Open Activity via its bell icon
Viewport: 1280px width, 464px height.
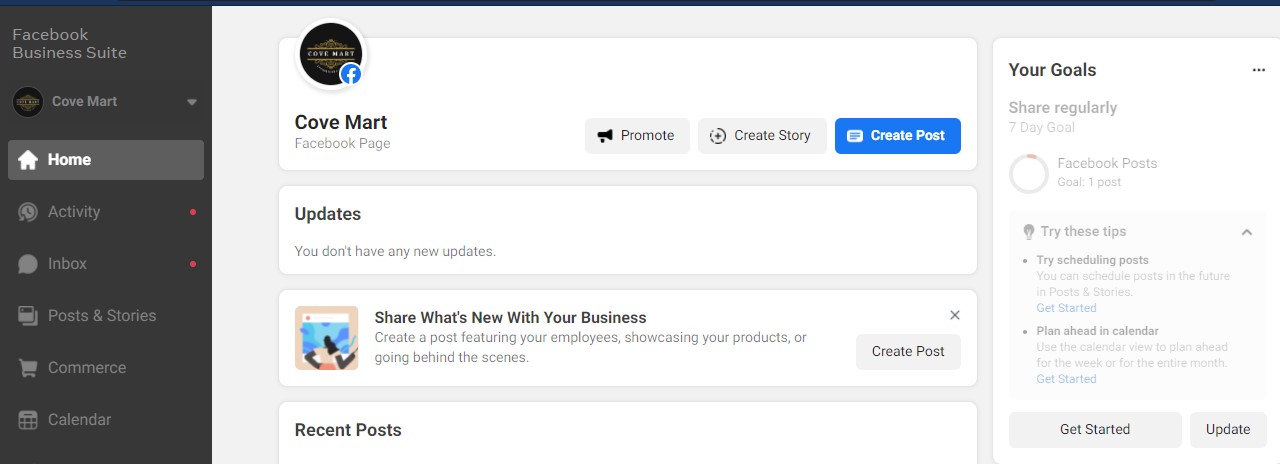(28, 212)
